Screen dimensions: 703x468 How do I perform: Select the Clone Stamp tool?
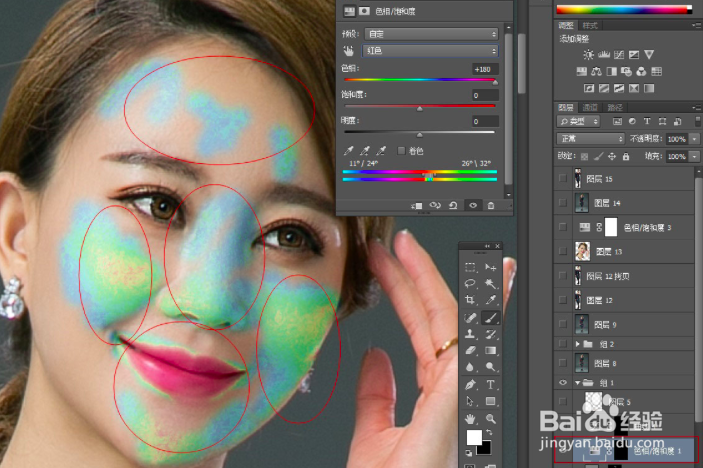(x=470, y=334)
